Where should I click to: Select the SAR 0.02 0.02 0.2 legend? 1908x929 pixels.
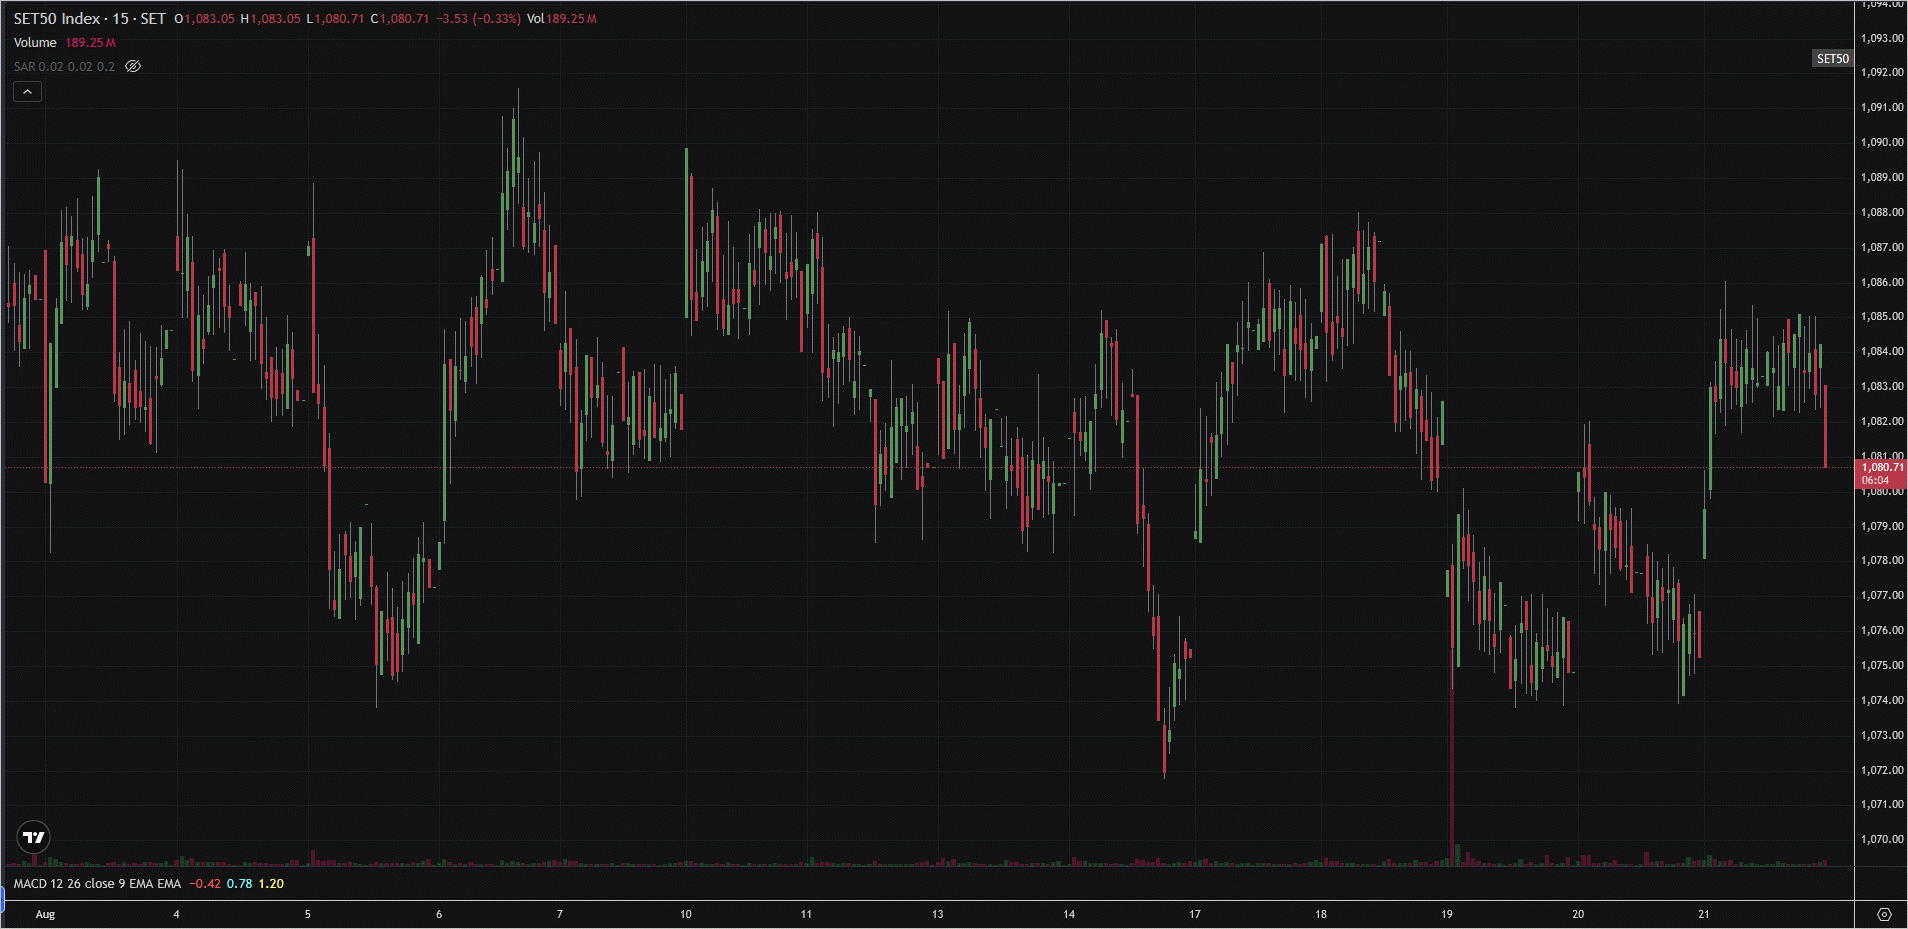click(x=64, y=67)
